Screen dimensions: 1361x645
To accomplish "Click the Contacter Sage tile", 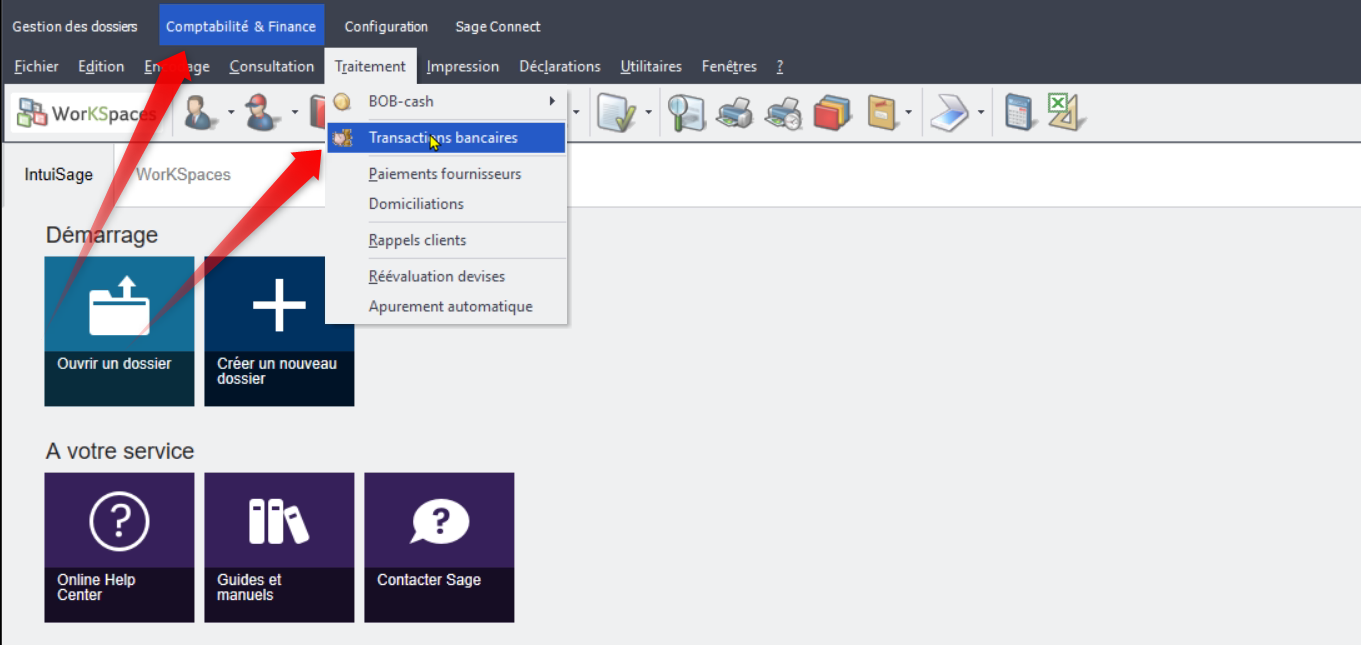I will (439, 548).
